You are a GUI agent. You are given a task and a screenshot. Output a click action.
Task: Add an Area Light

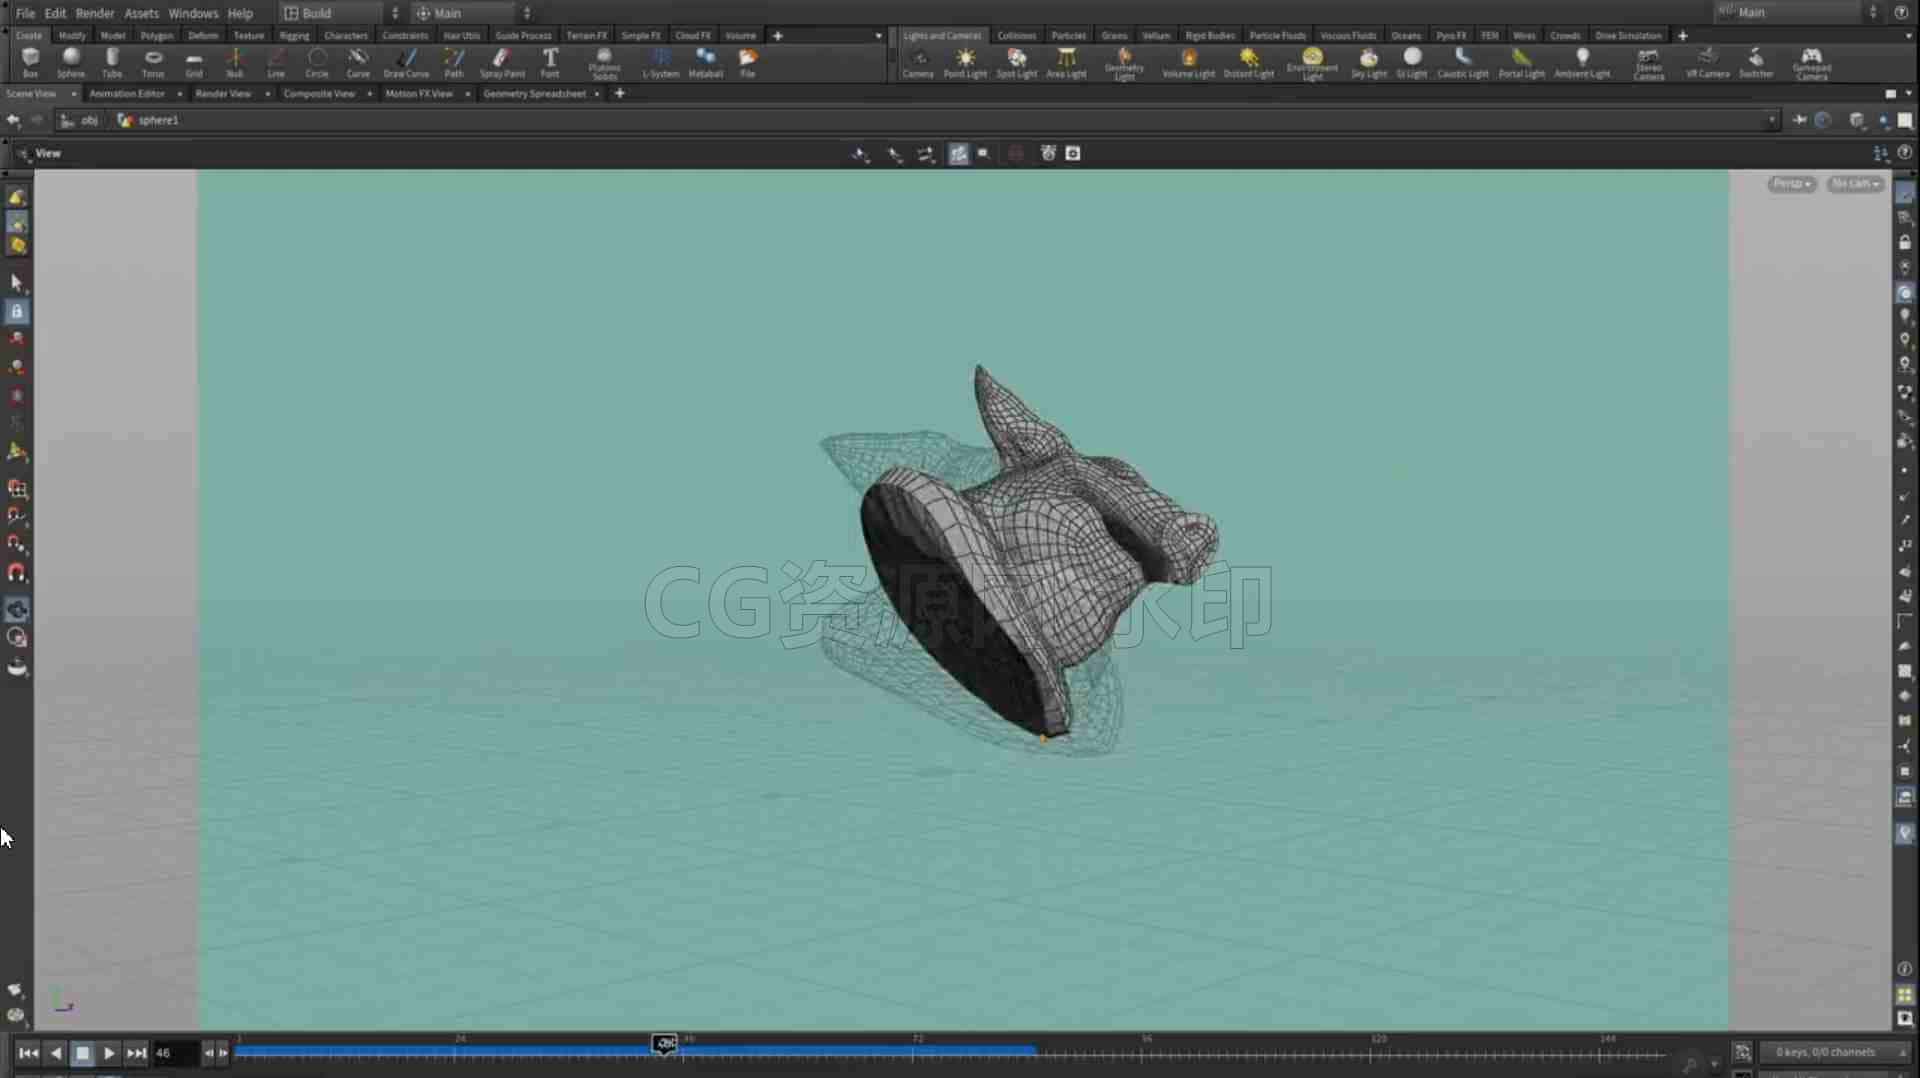pos(1066,63)
